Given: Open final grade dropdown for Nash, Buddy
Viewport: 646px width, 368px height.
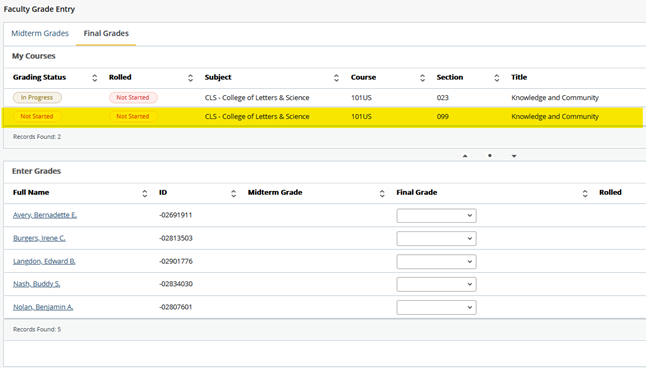Looking at the screenshot, I should point(436,284).
